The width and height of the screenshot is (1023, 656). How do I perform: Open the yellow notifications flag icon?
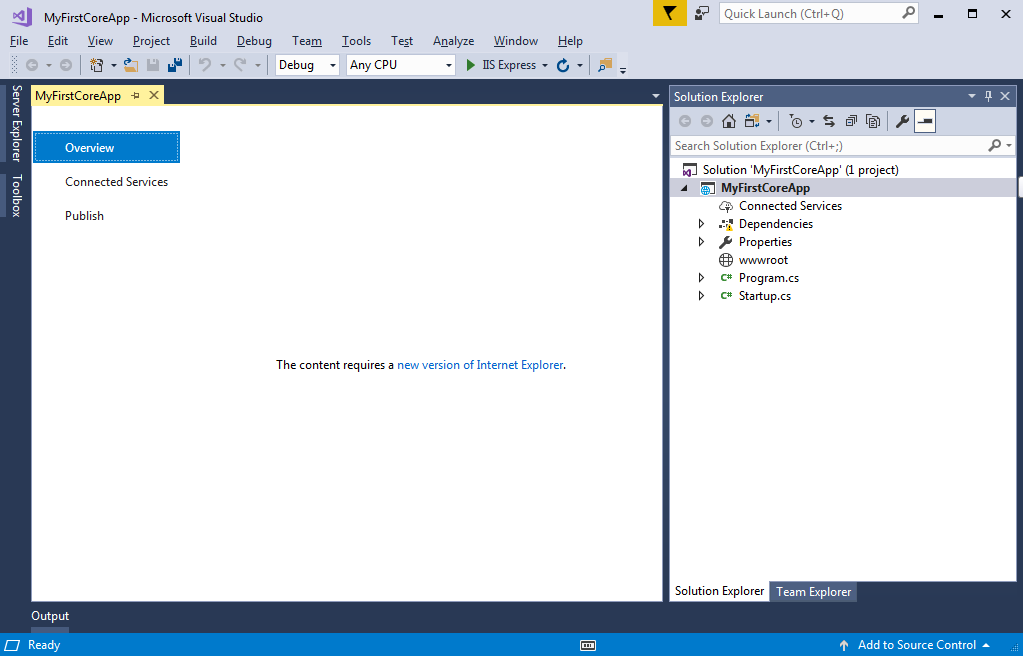point(669,13)
